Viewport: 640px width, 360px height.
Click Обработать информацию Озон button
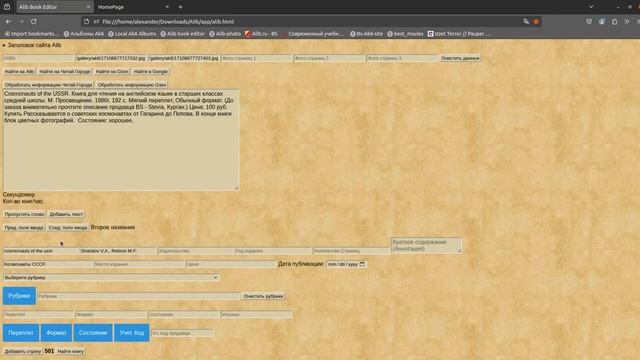tap(131, 85)
